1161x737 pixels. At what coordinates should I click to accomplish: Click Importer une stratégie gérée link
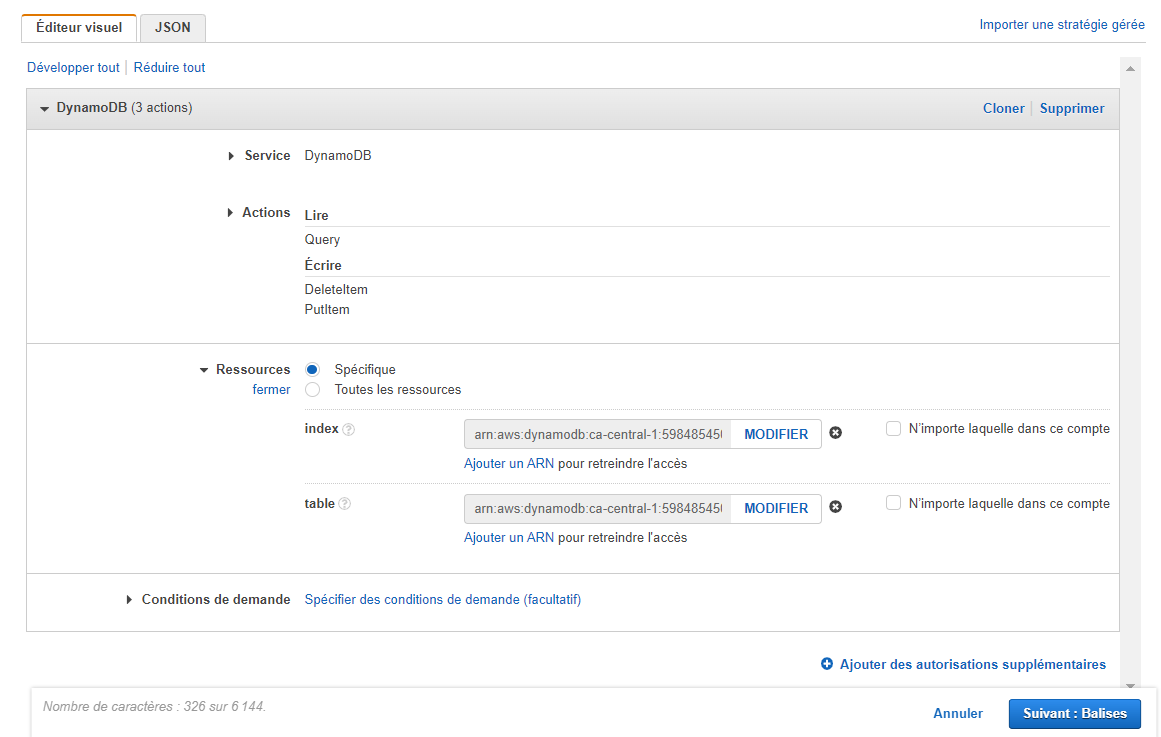point(1062,24)
